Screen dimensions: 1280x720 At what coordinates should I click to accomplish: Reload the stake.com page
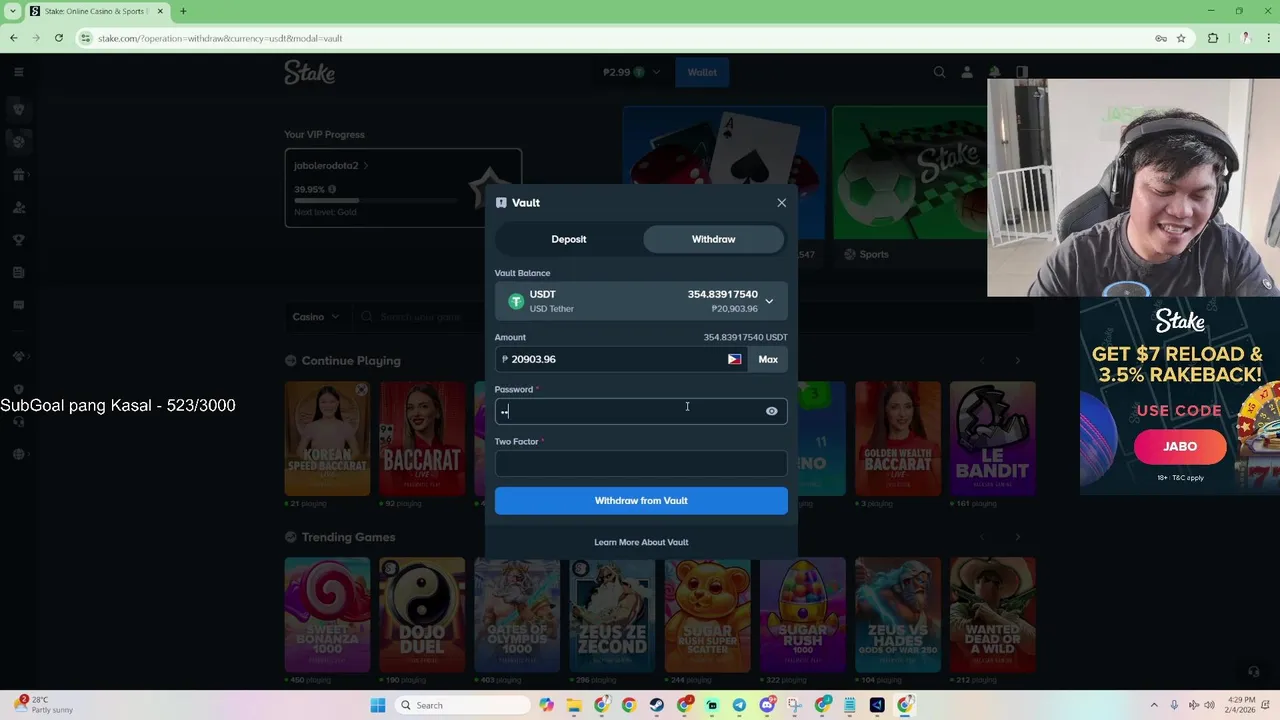[59, 38]
